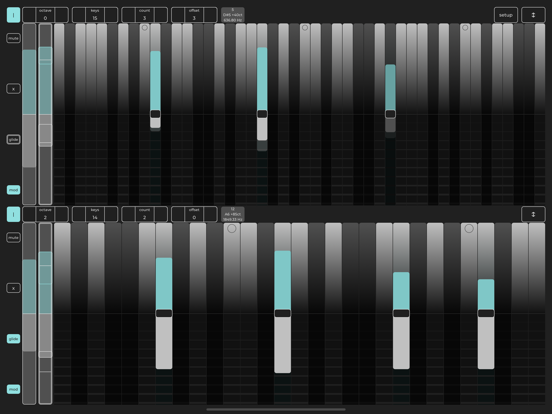The height and width of the screenshot is (414, 552).
Task: Click the right box of the bottom octave stepper
Action: [62, 214]
